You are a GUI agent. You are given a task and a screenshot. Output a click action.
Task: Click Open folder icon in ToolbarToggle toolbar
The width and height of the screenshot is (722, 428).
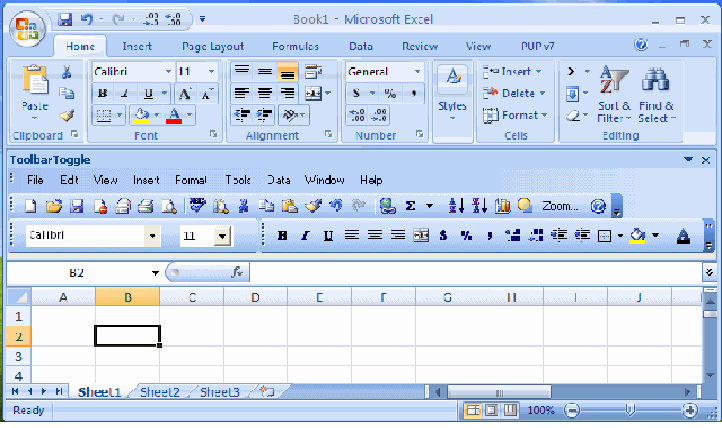(x=54, y=206)
